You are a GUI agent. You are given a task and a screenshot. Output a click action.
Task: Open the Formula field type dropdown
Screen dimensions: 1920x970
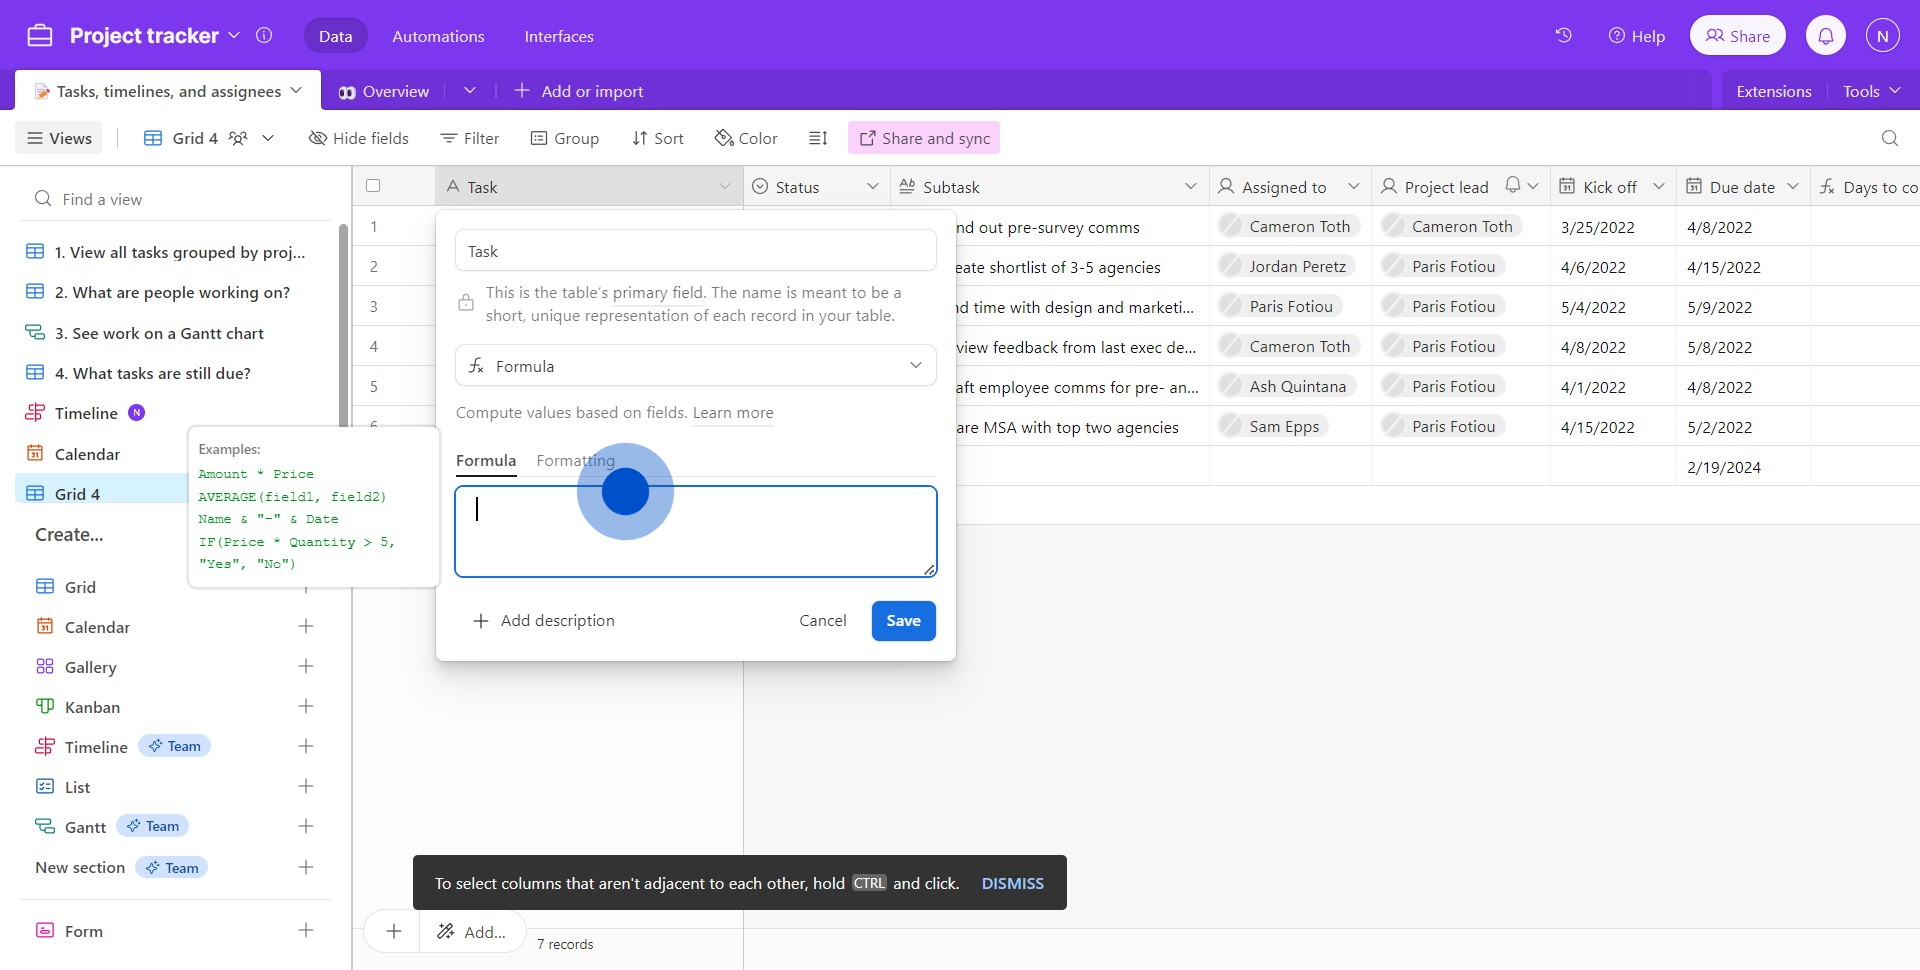tap(695, 366)
